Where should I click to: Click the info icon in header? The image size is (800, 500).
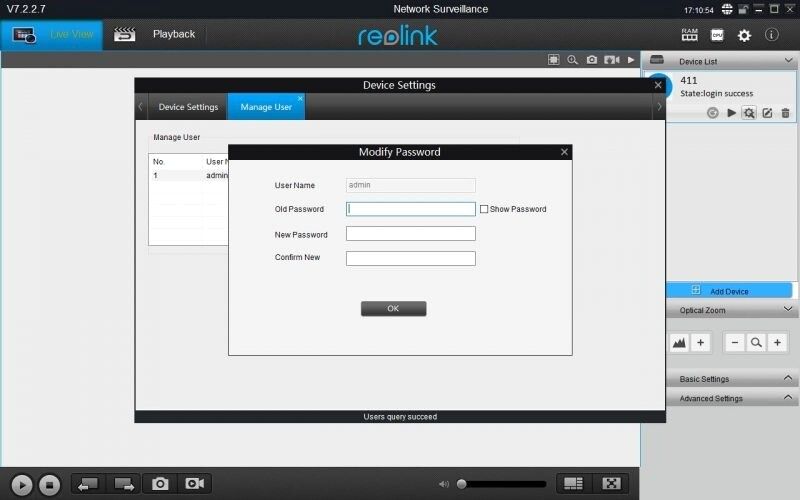click(772, 35)
